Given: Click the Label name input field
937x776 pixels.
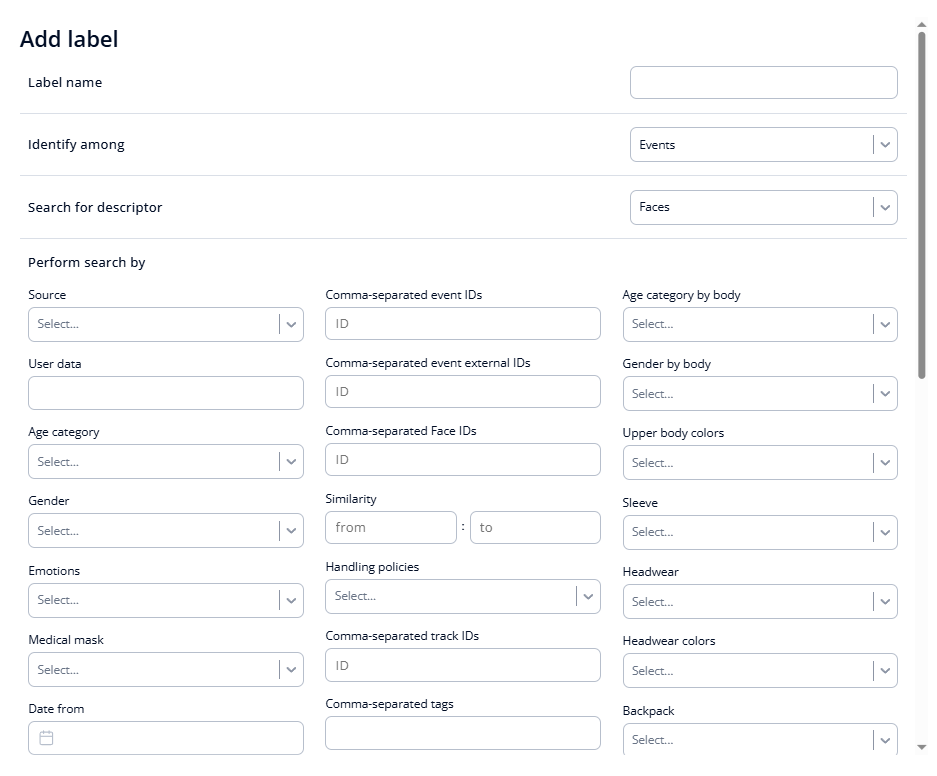Looking at the screenshot, I should coord(763,82).
